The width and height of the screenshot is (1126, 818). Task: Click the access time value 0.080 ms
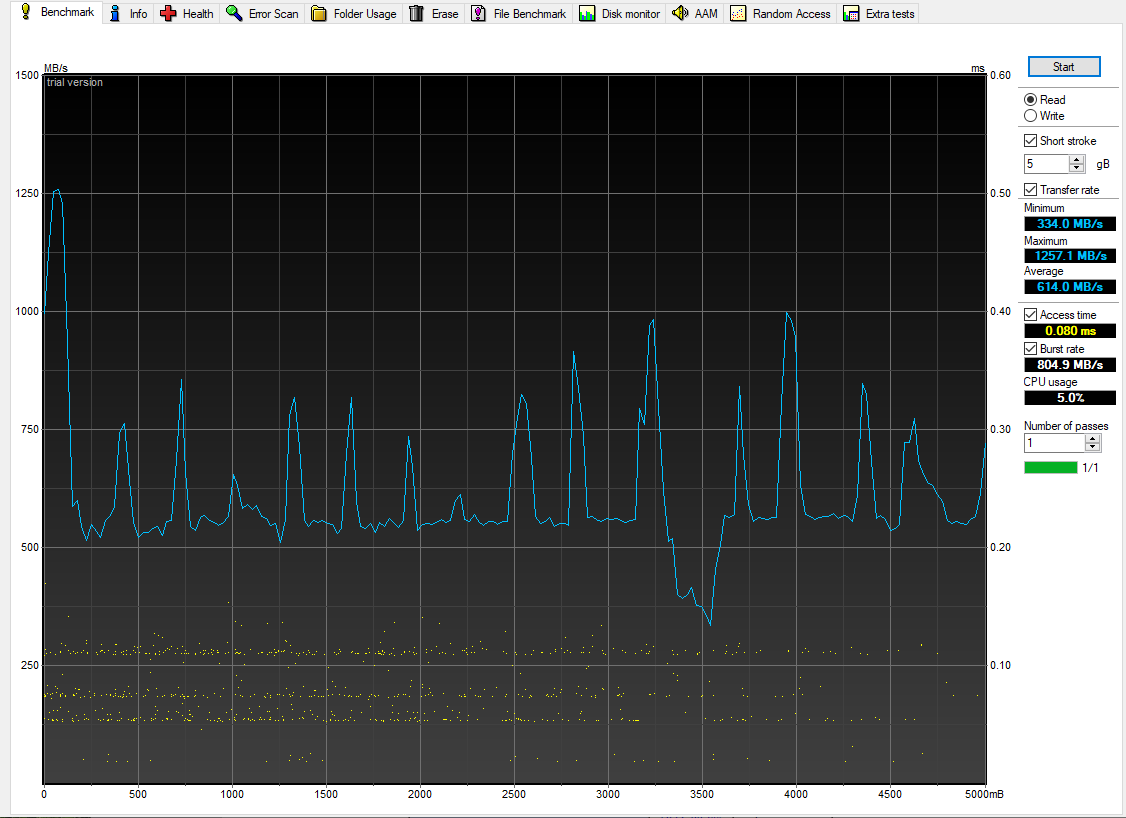click(1070, 330)
